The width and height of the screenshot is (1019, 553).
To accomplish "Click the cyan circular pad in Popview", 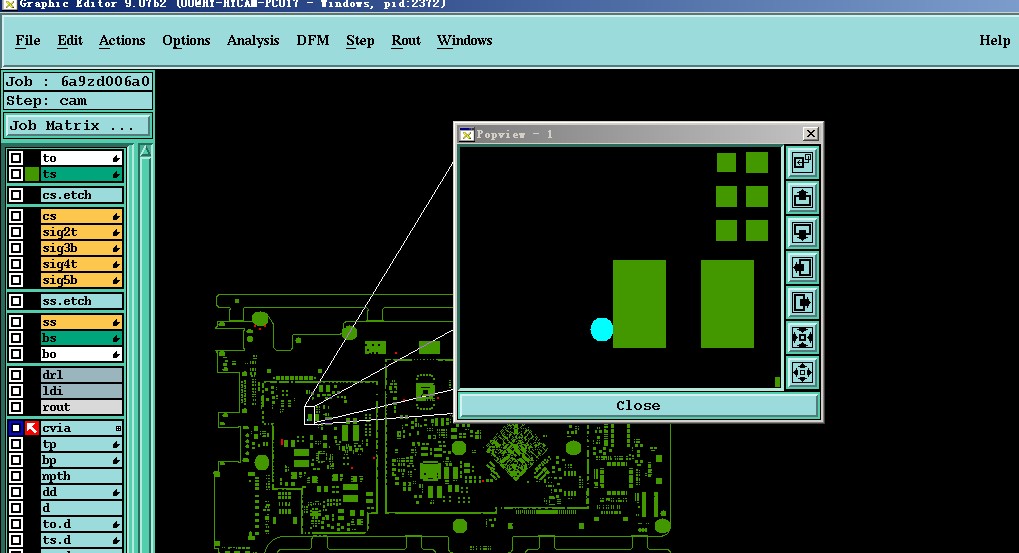I will (602, 329).
